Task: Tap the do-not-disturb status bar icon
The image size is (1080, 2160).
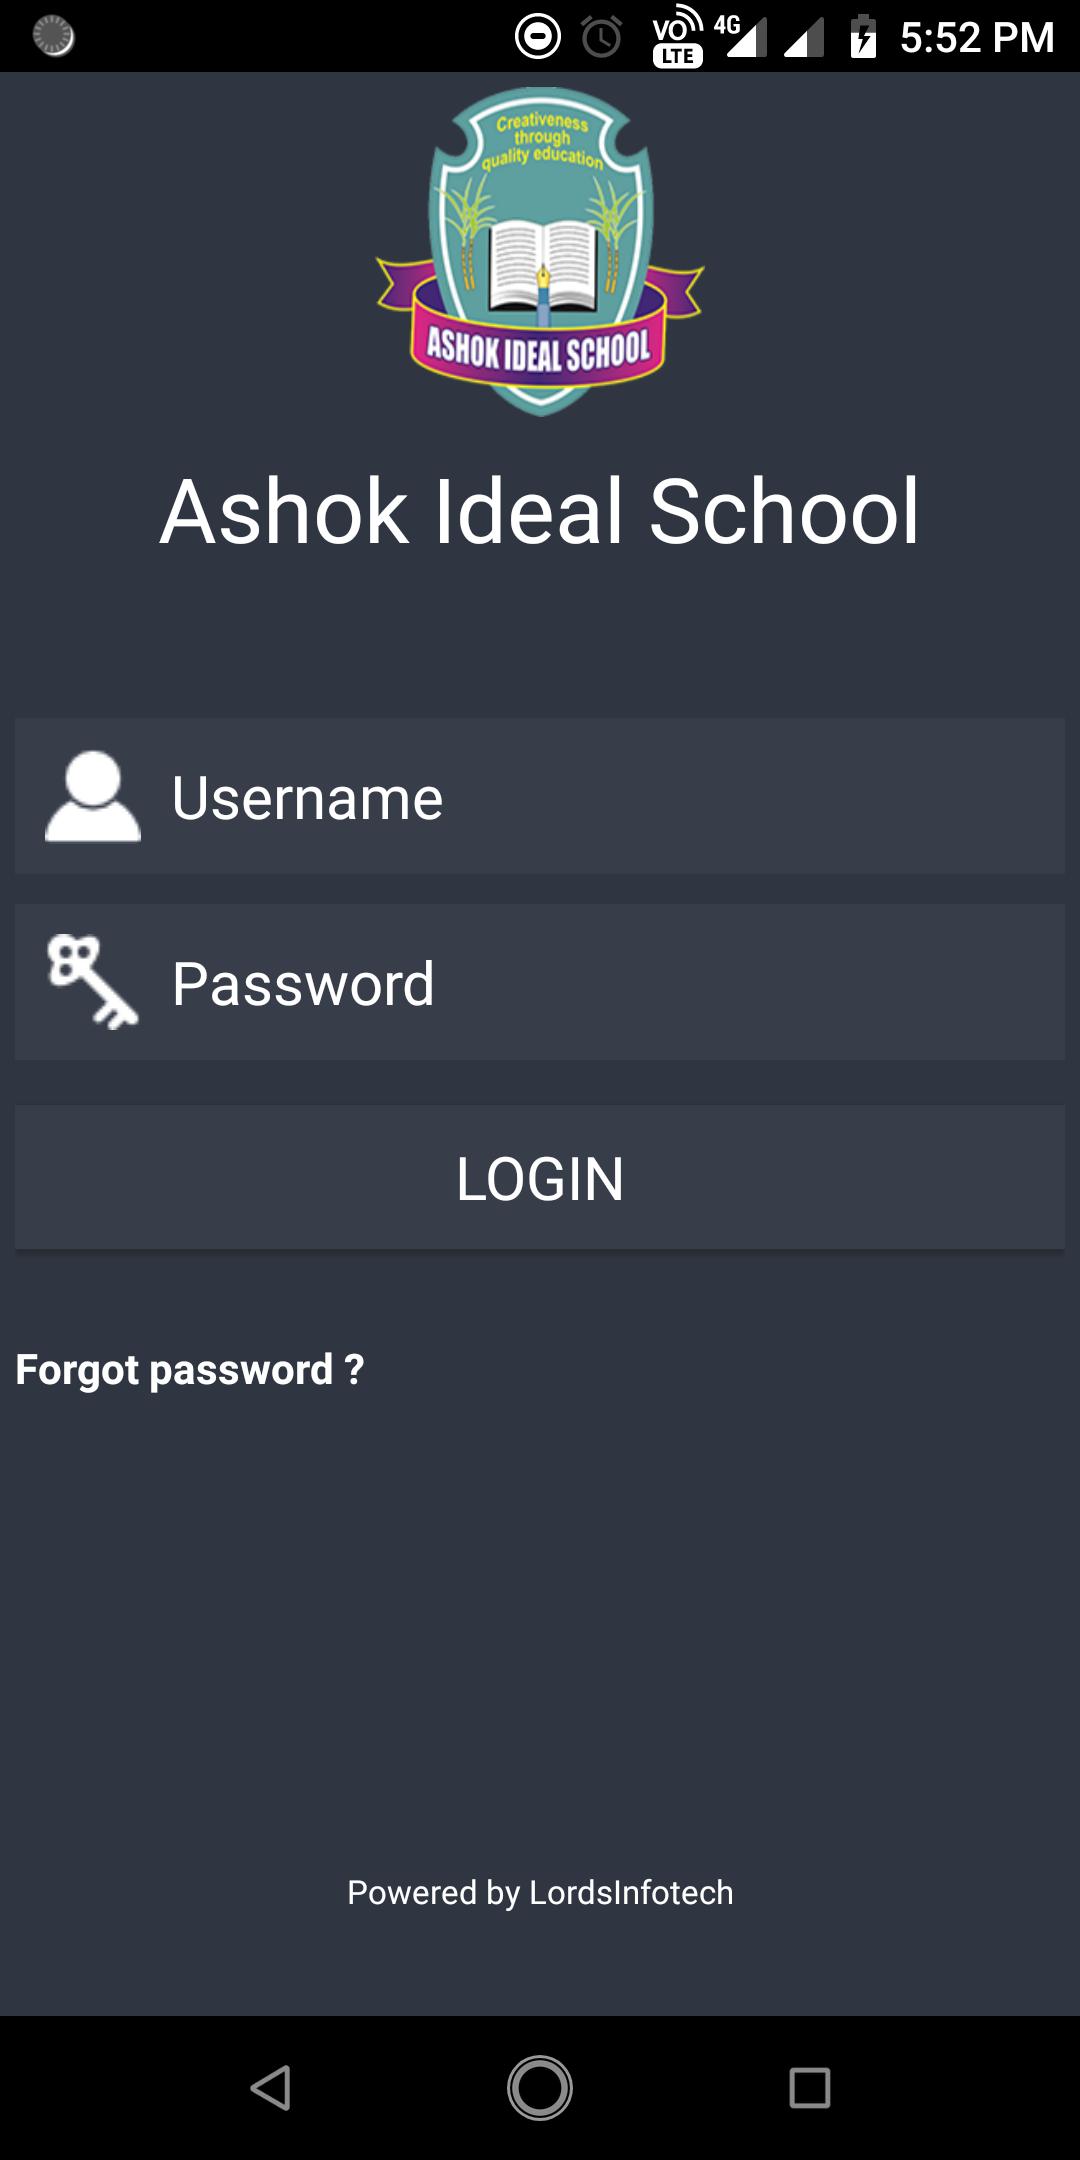Action: point(538,37)
